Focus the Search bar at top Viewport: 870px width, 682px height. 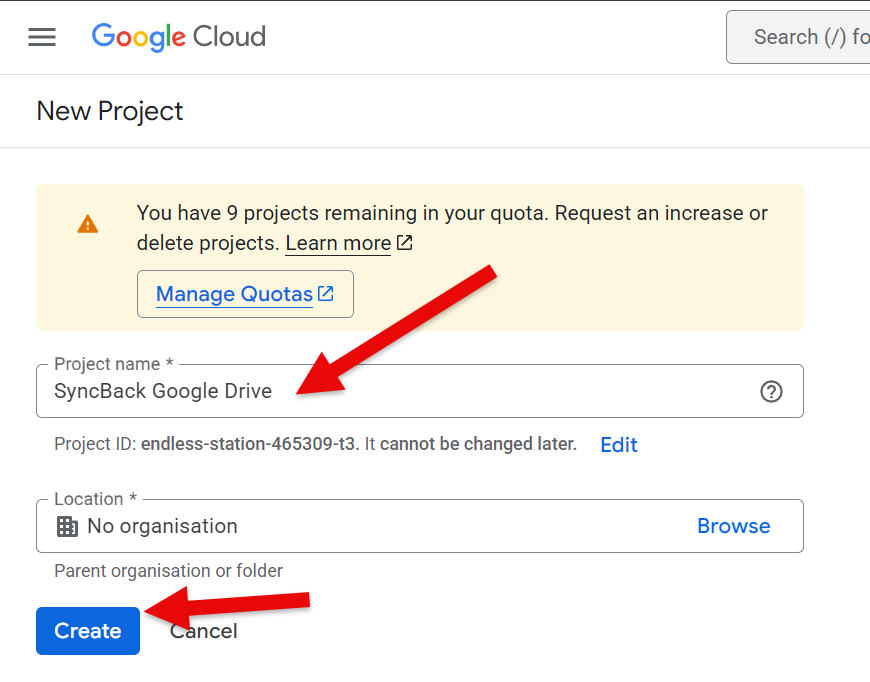pyautogui.click(x=798, y=37)
